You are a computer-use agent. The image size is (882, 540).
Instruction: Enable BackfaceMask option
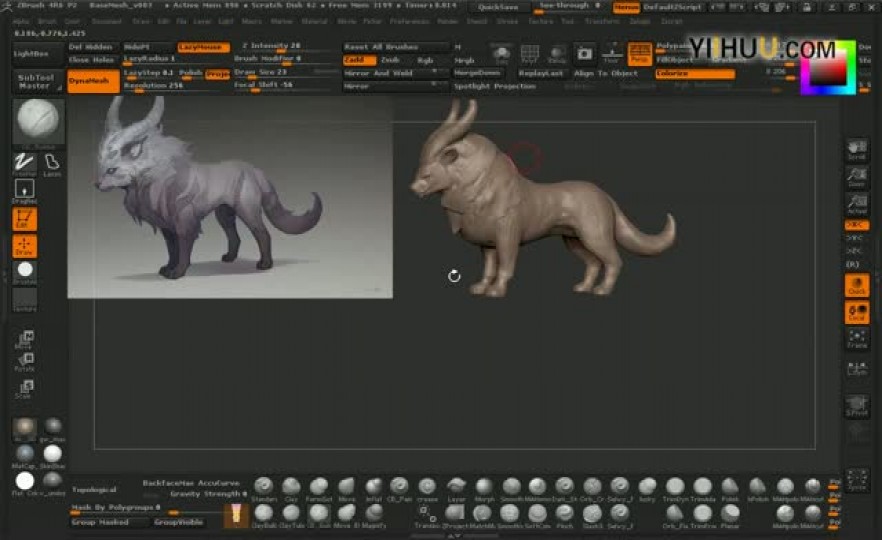[168, 483]
